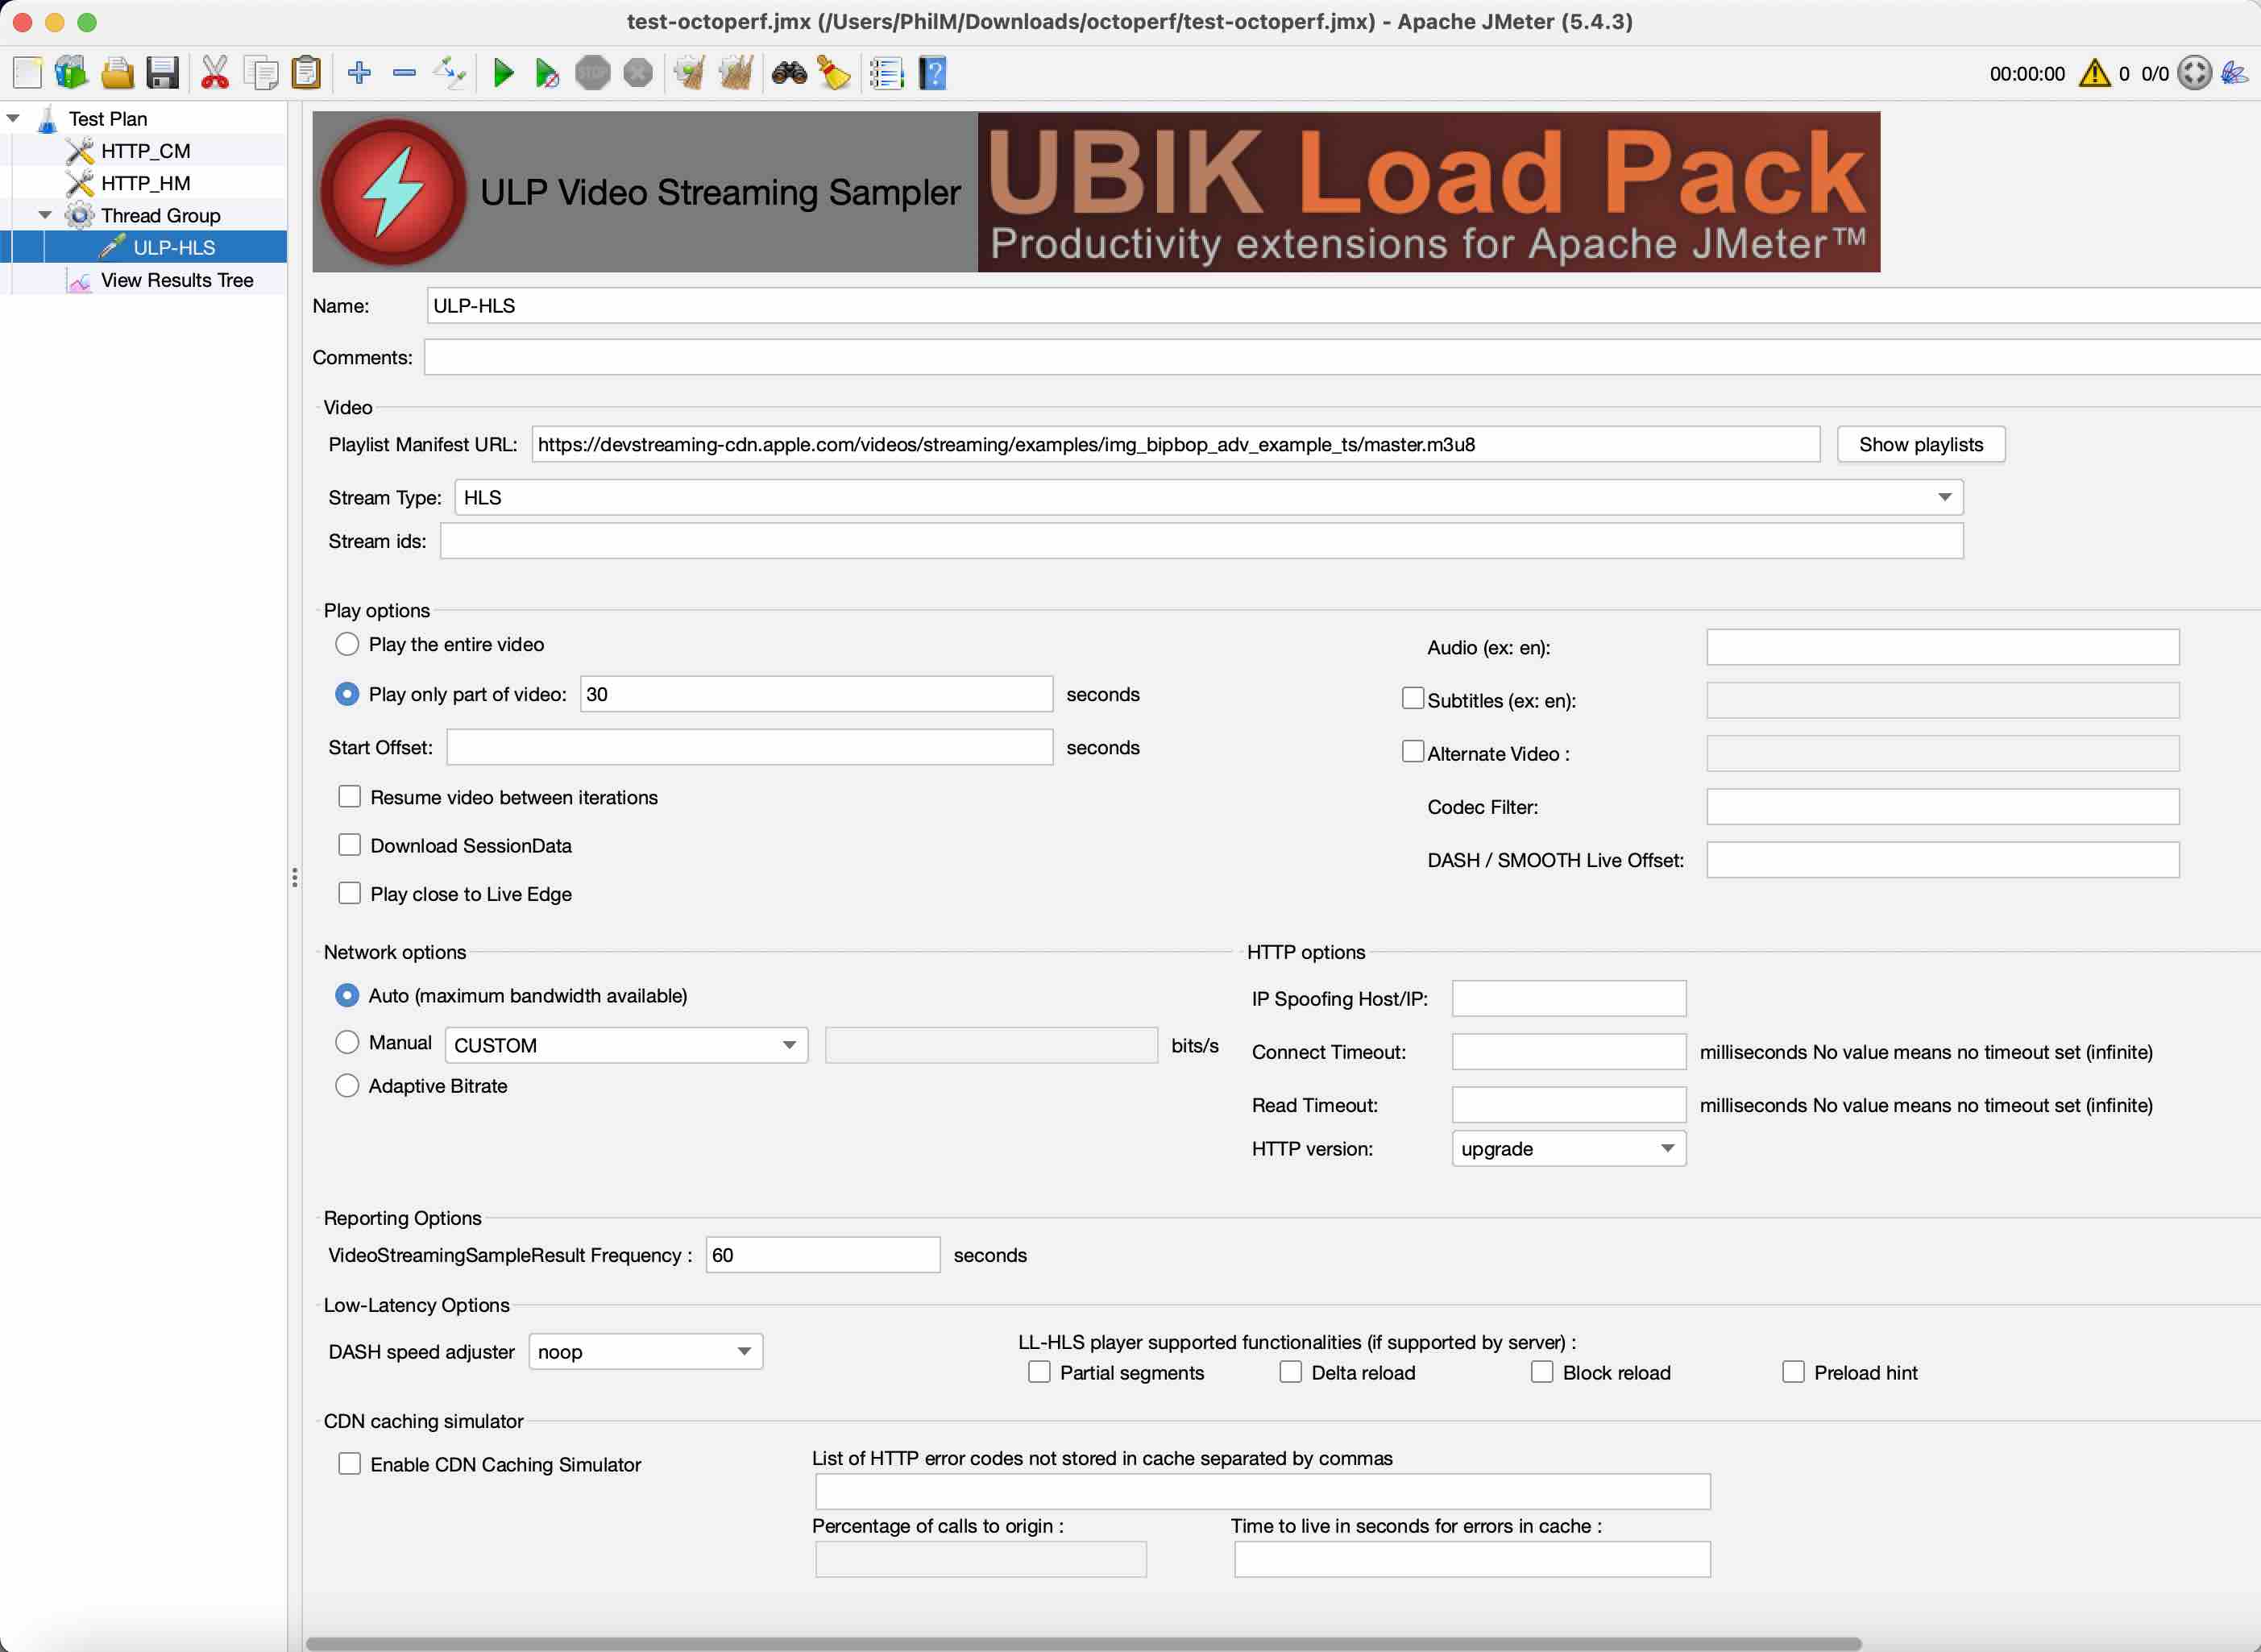The width and height of the screenshot is (2261, 1652).
Task: Select View Results Tree item
Action: (176, 280)
